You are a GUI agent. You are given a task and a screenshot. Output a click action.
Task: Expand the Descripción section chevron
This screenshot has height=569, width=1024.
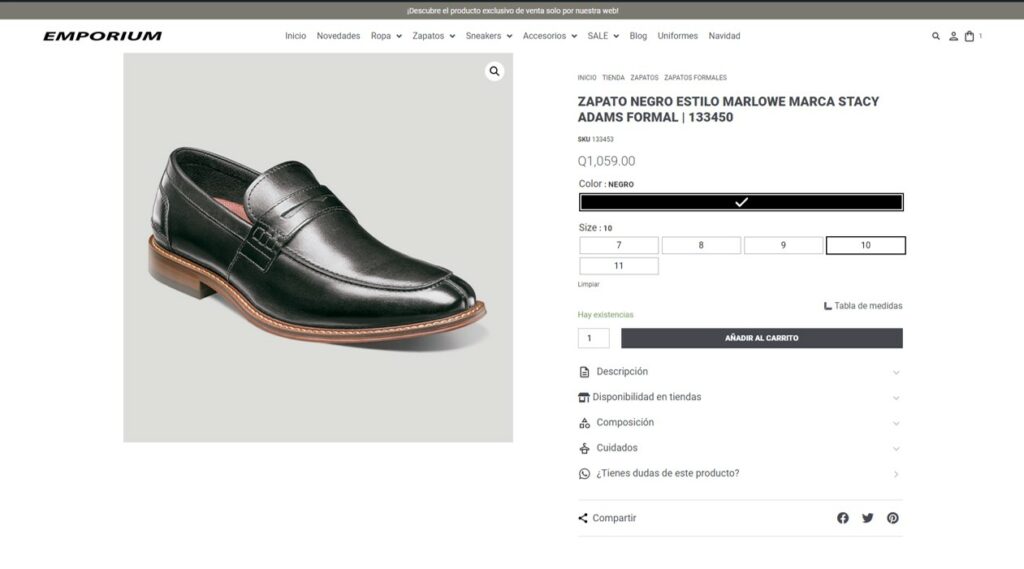[x=896, y=372]
